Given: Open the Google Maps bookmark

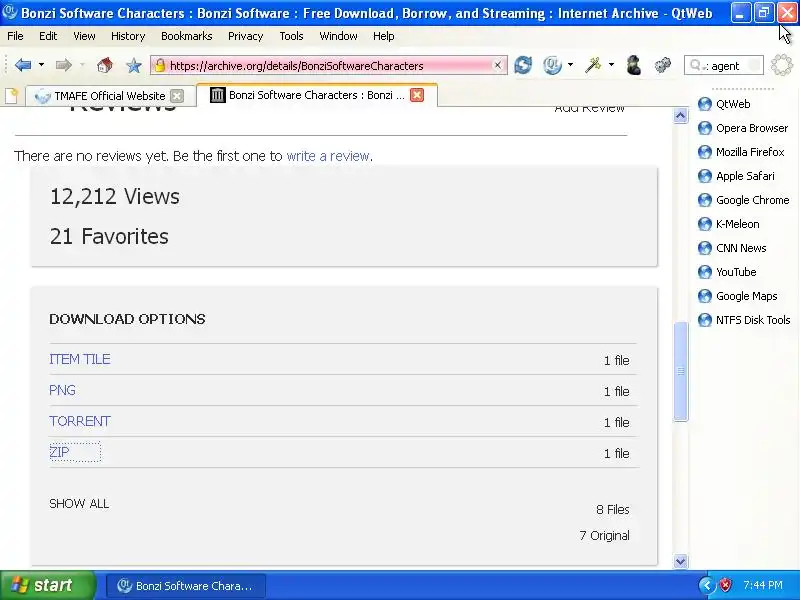Looking at the screenshot, I should pyautogui.click(x=738, y=296).
